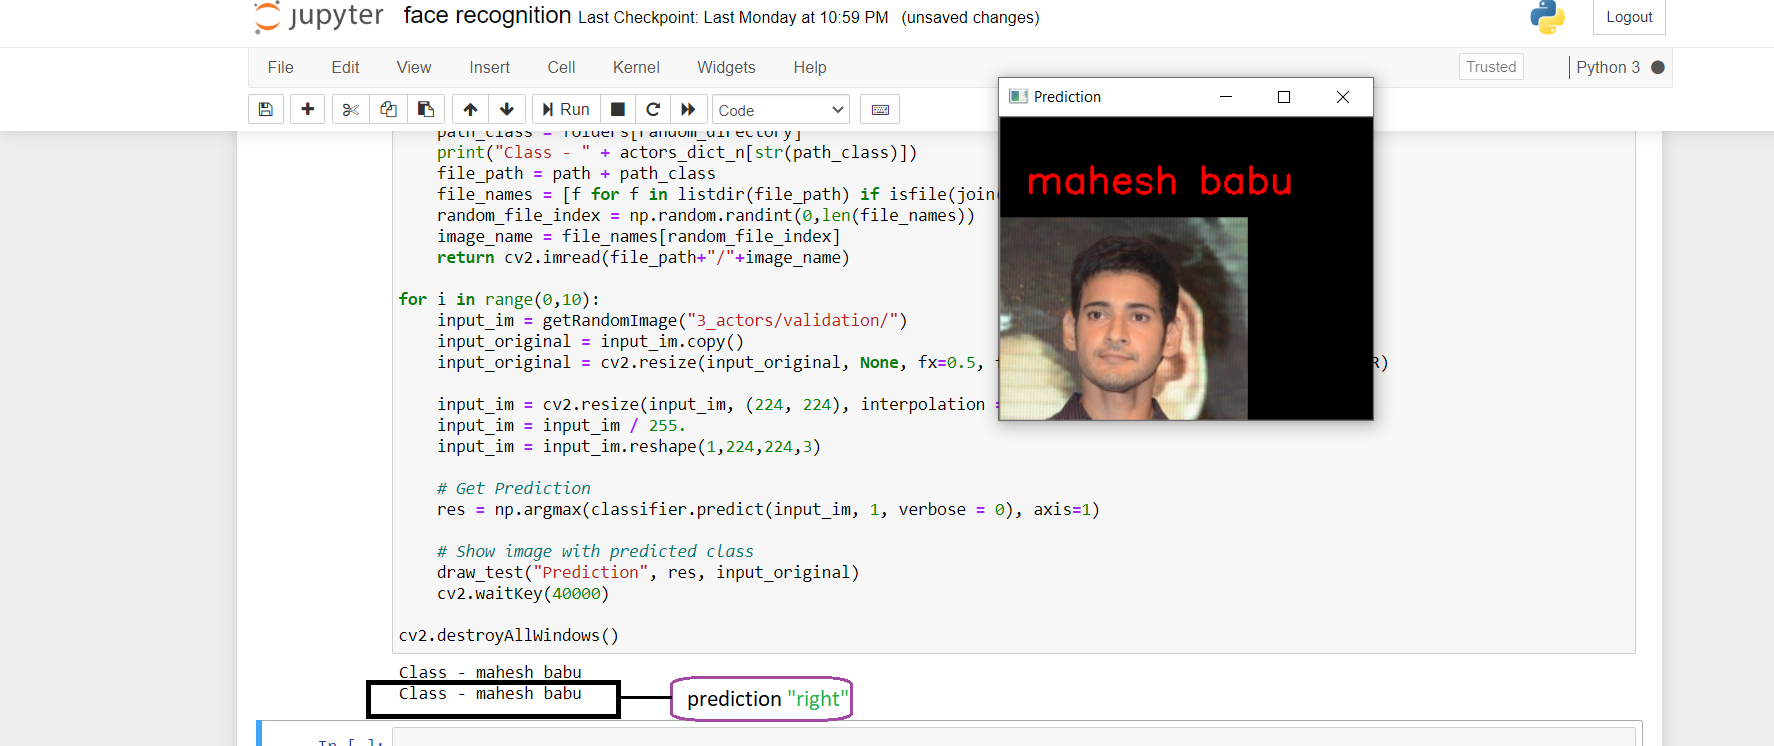Click the unsaved changes status text
1774x746 pixels.
(970, 17)
